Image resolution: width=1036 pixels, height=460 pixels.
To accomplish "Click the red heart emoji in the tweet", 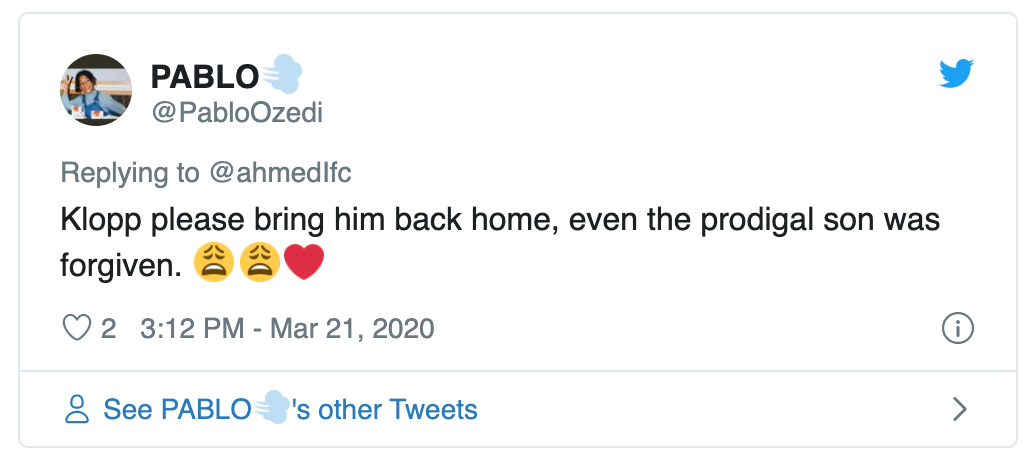I will pos(306,265).
